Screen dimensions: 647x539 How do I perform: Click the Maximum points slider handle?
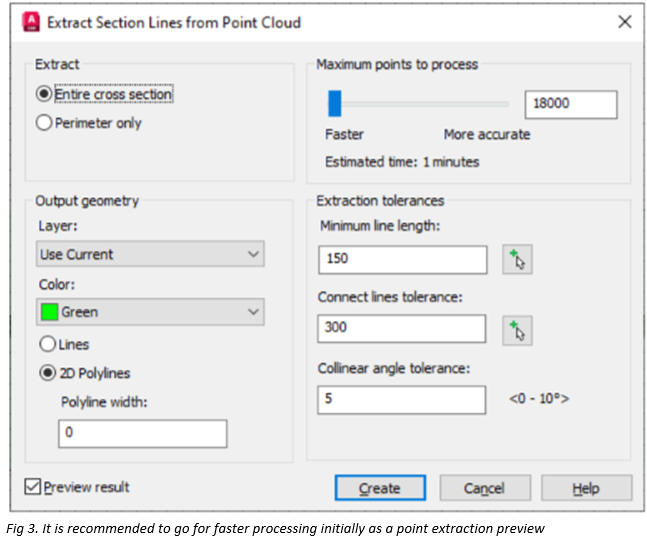pyautogui.click(x=335, y=104)
